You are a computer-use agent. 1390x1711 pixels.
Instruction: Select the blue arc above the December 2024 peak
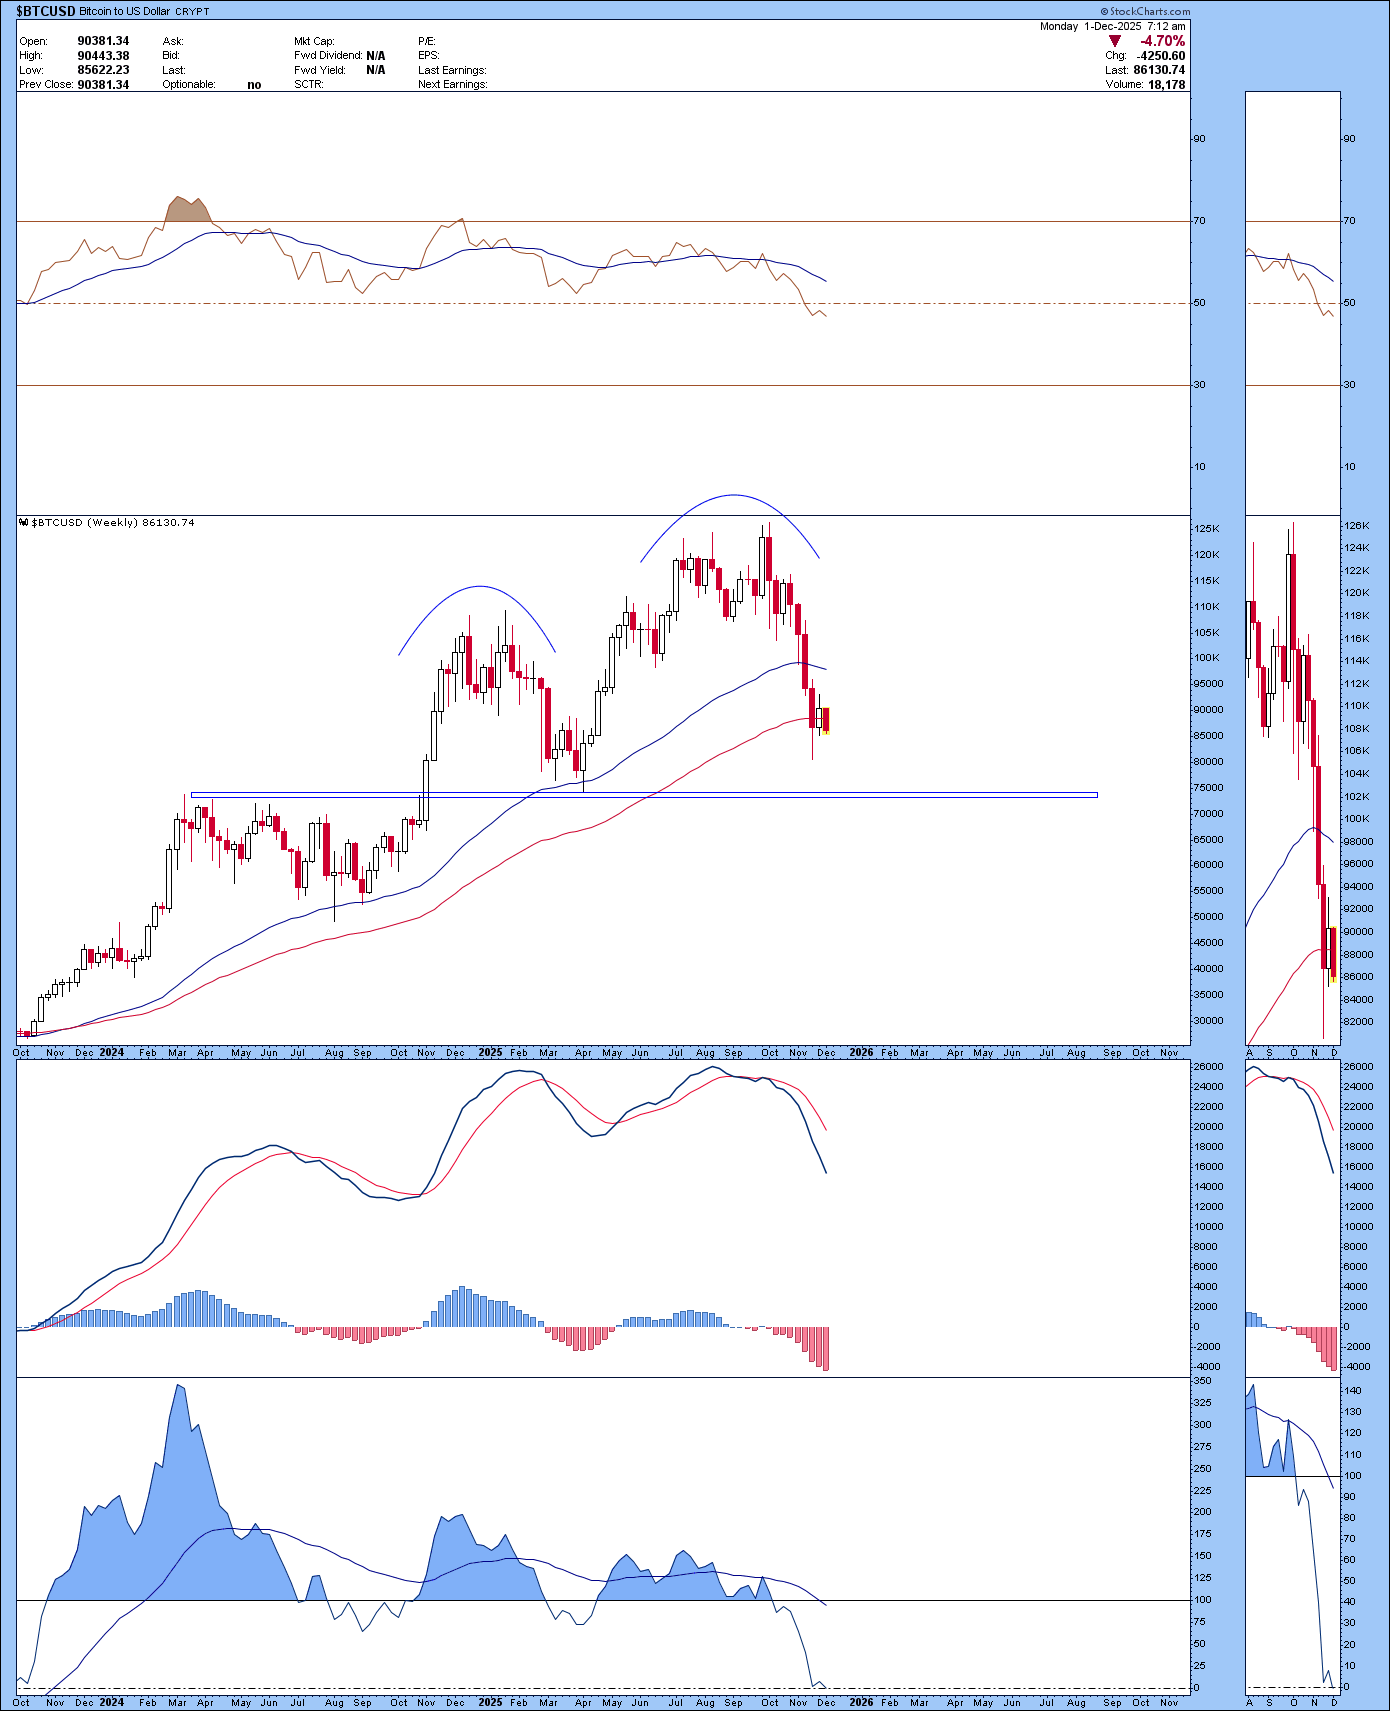coord(480,587)
